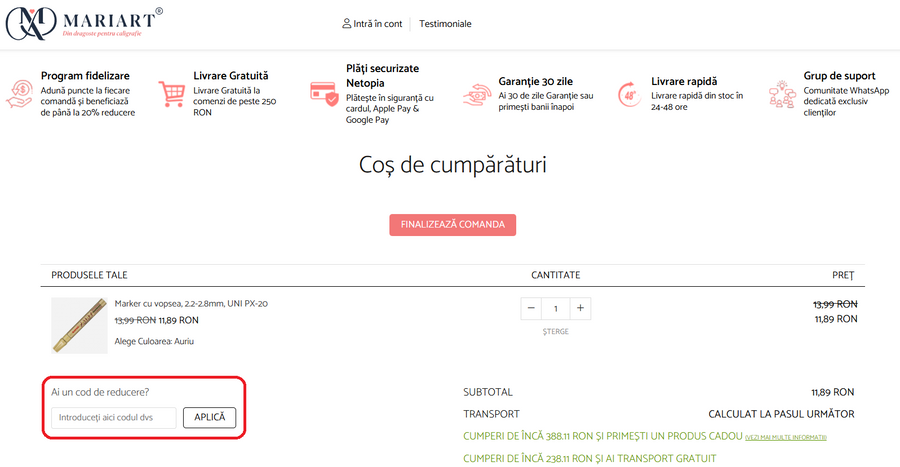This screenshot has height=467, width=900.
Task: Increase quantity with the plus button
Action: pos(580,308)
